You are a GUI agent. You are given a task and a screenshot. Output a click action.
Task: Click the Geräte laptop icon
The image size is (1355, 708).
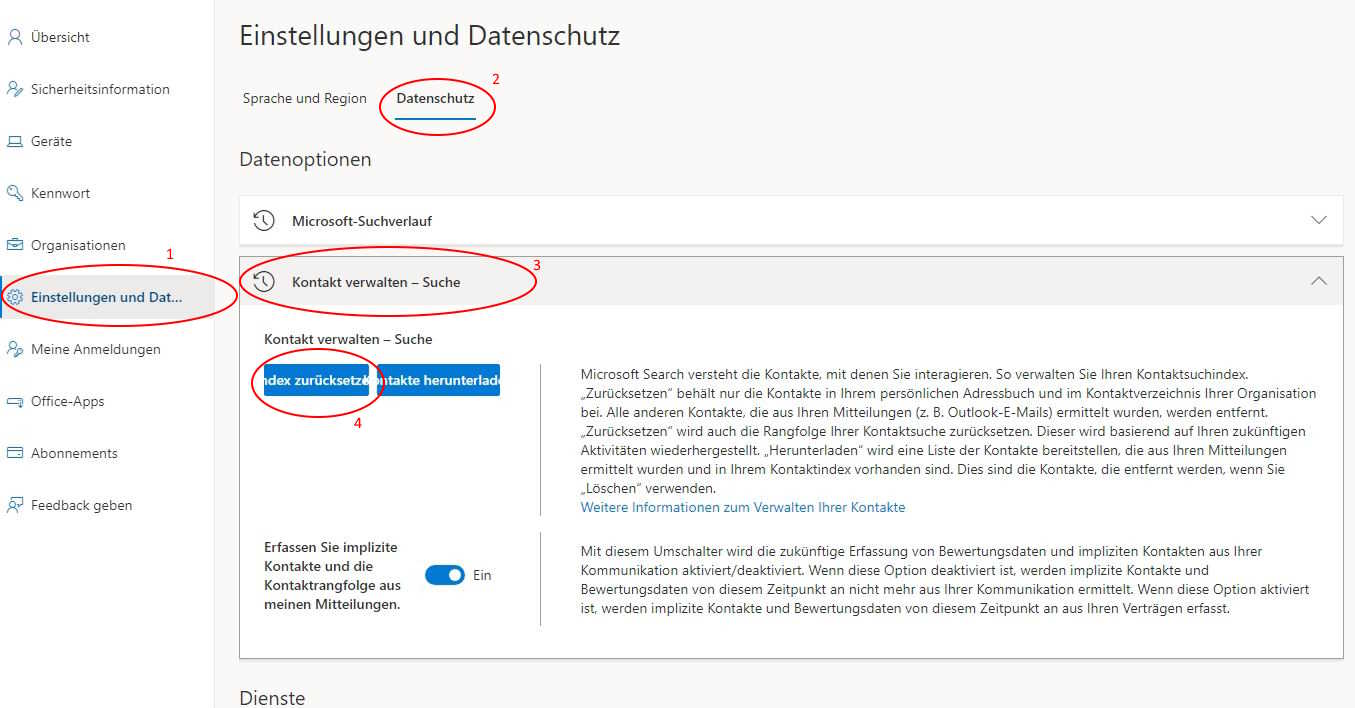pyautogui.click(x=14, y=141)
